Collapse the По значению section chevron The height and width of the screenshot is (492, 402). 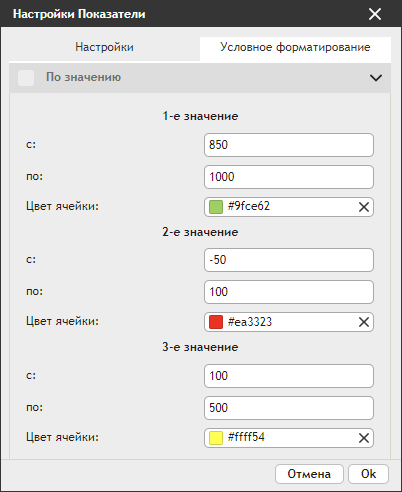376,78
